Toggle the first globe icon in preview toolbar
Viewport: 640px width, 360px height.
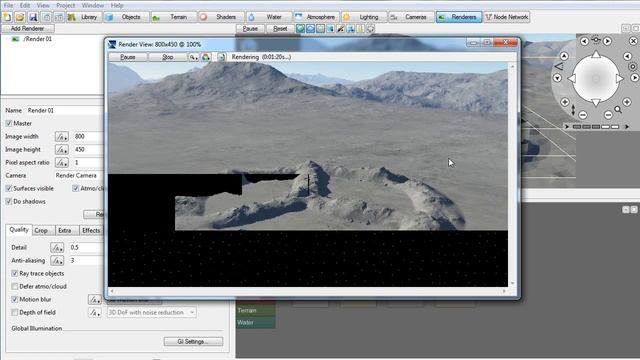pyautogui.click(x=300, y=29)
